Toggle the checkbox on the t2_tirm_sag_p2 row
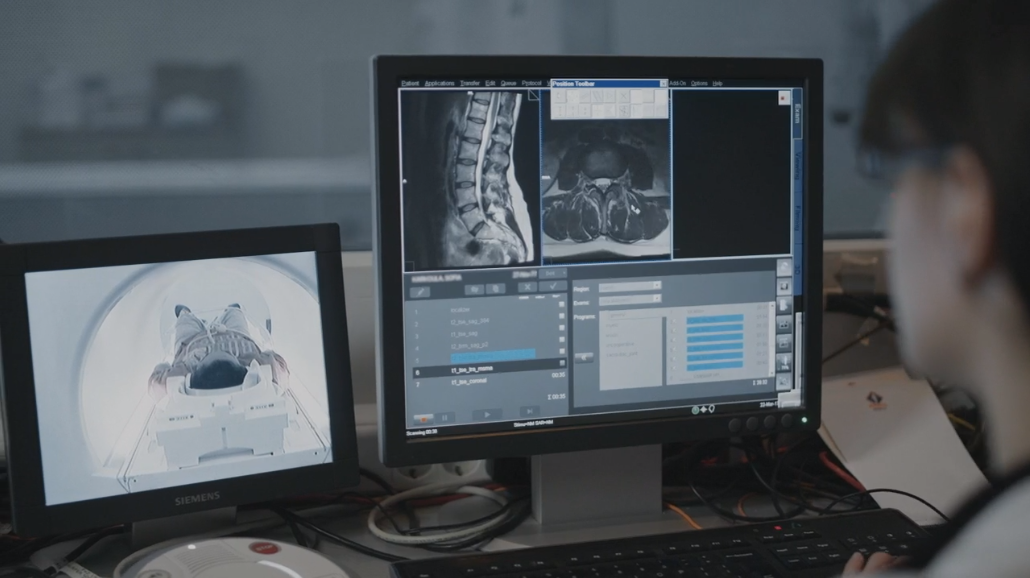 click(x=562, y=340)
